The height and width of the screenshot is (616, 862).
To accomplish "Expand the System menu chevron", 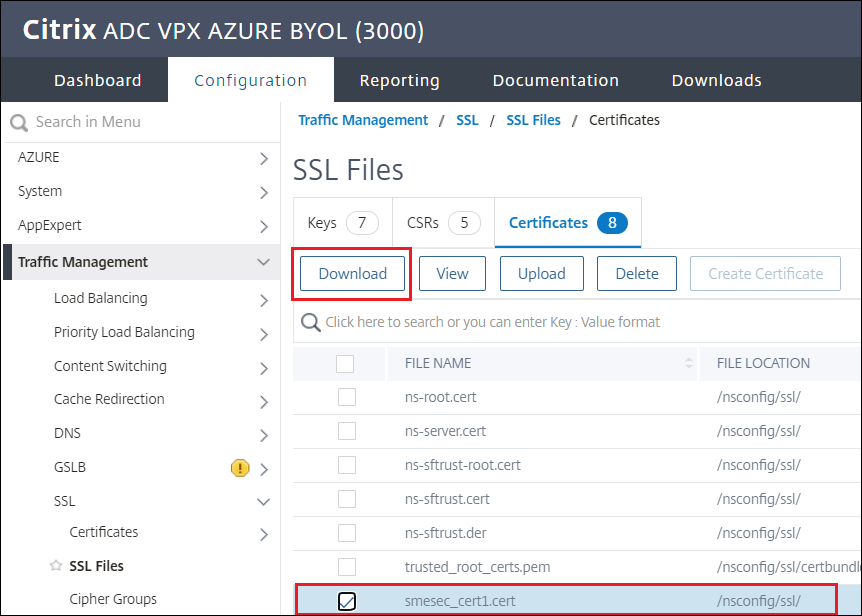I will click(x=264, y=193).
